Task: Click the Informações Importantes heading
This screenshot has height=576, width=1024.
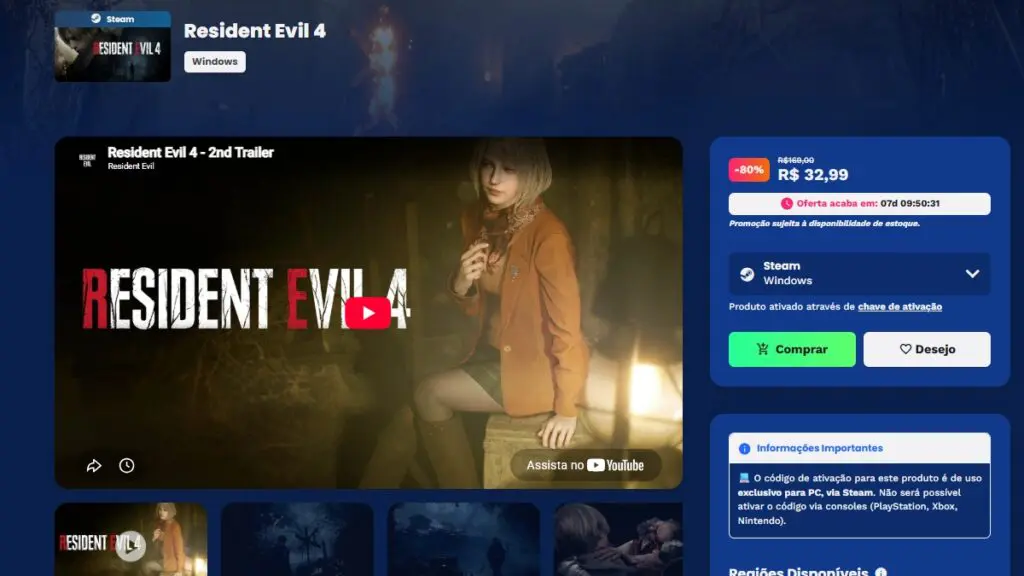Action: (820, 448)
